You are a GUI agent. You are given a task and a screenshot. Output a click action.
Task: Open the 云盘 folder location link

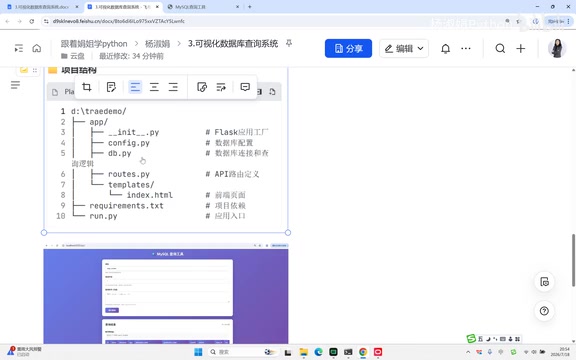(x=73, y=56)
